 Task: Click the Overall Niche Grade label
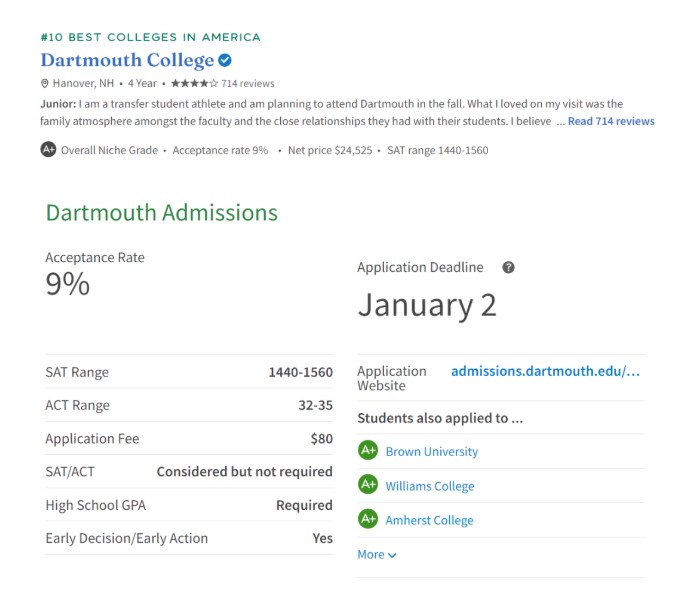pos(109,150)
